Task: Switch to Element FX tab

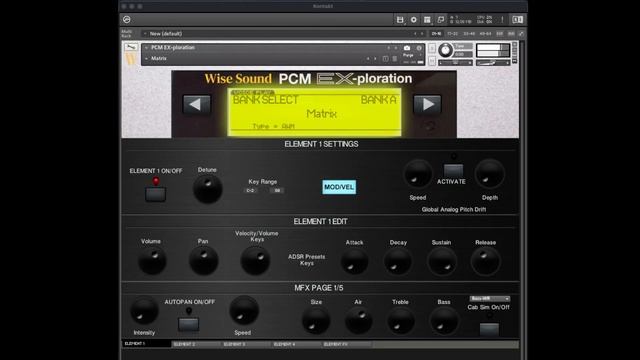Action: [x=347, y=344]
